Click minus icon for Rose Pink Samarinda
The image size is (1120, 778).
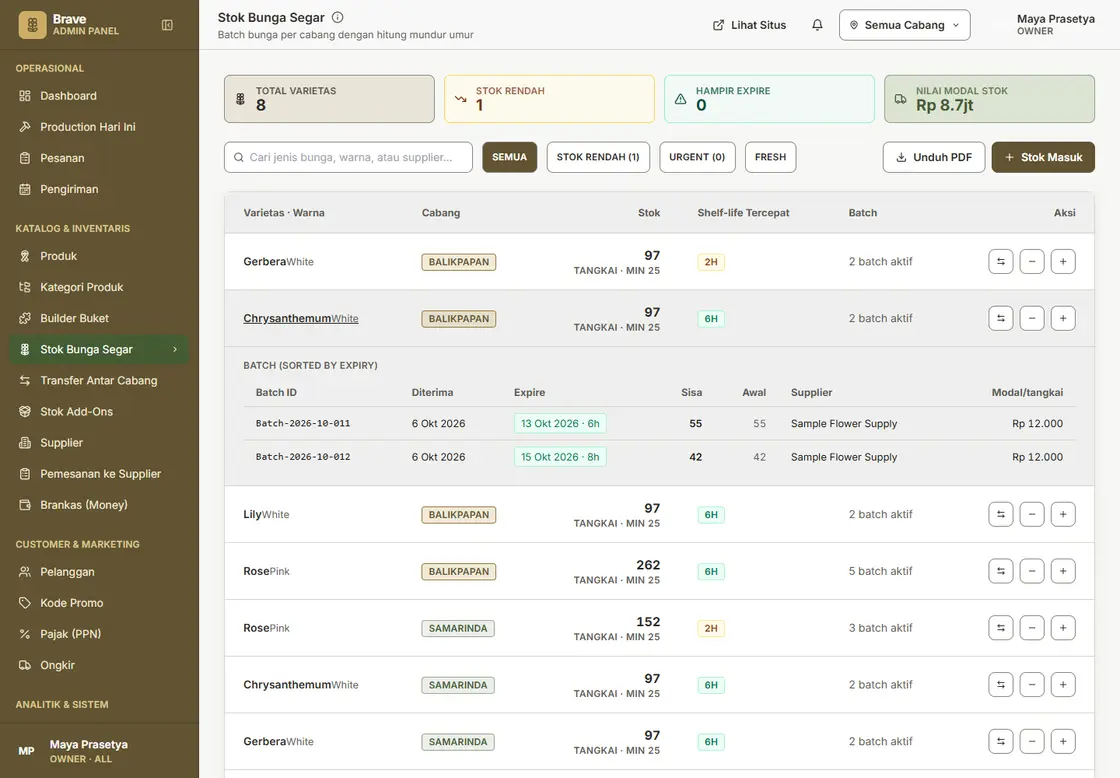click(x=1032, y=628)
